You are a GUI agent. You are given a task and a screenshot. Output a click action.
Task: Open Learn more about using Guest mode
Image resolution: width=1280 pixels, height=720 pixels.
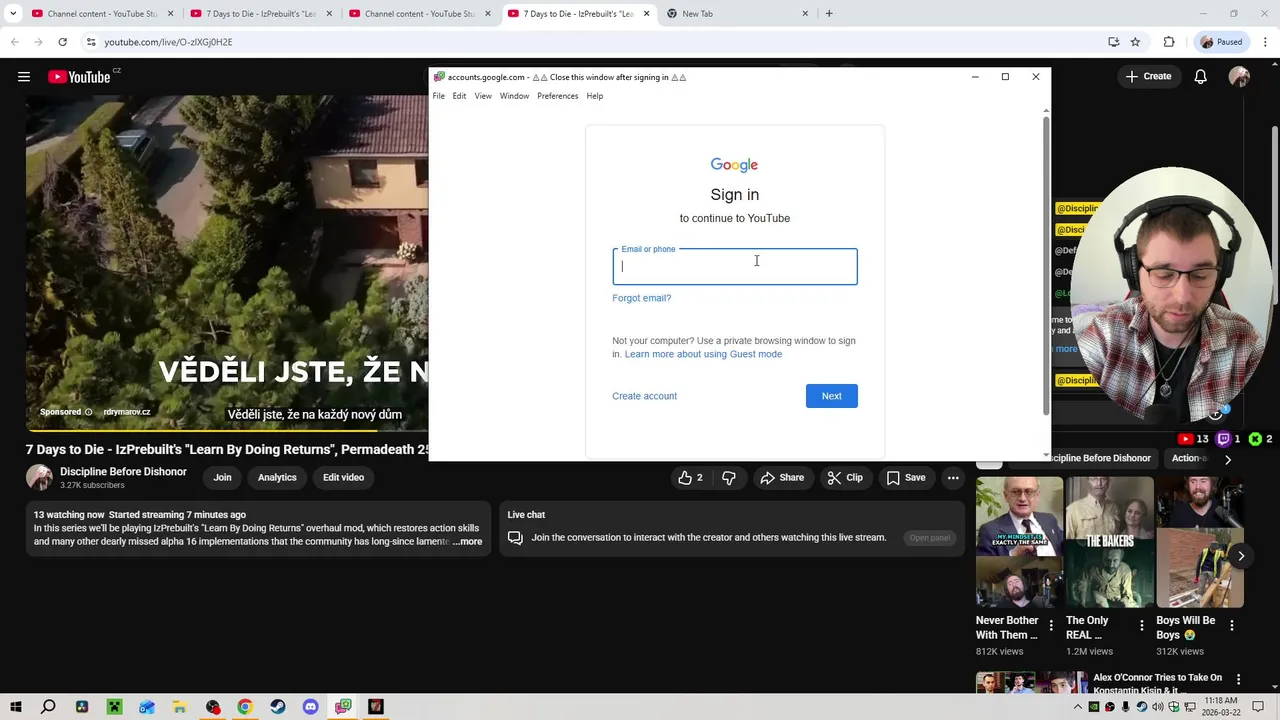tap(704, 354)
